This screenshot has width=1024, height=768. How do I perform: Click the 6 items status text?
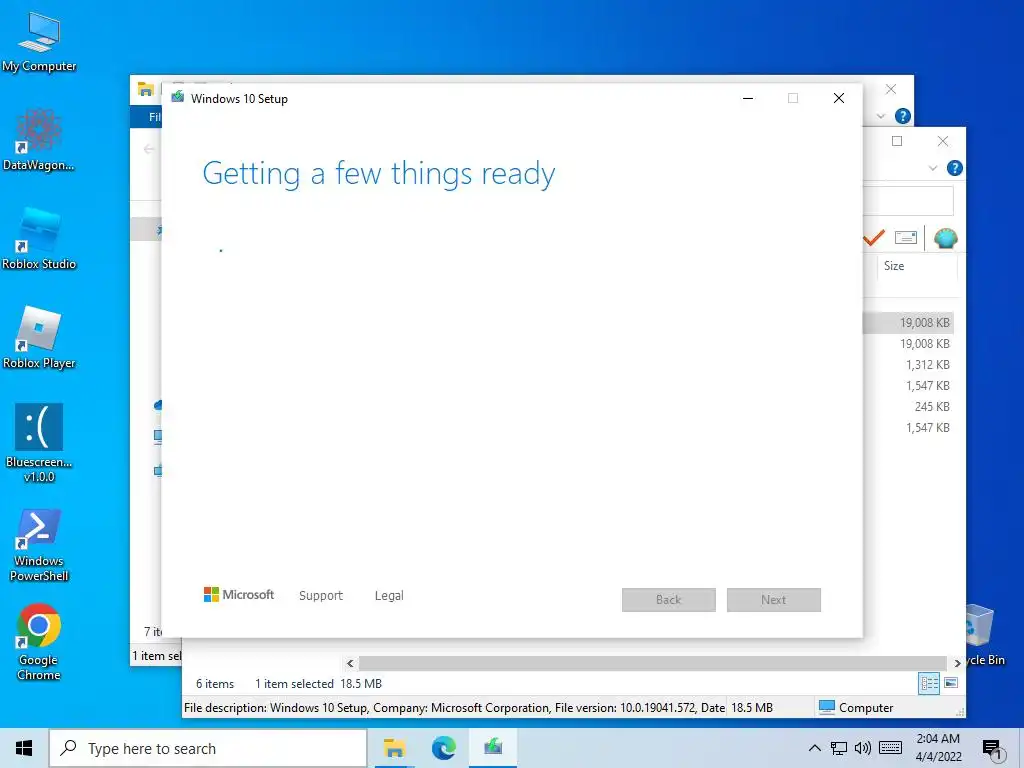(x=215, y=684)
